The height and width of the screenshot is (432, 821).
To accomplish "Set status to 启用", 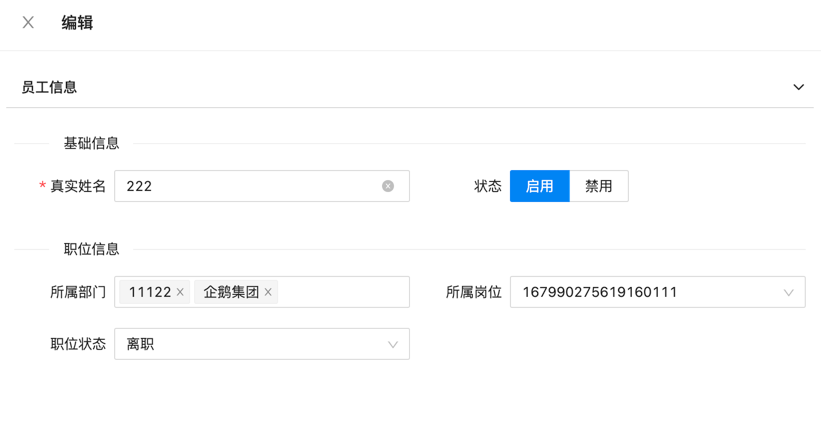I will click(539, 186).
